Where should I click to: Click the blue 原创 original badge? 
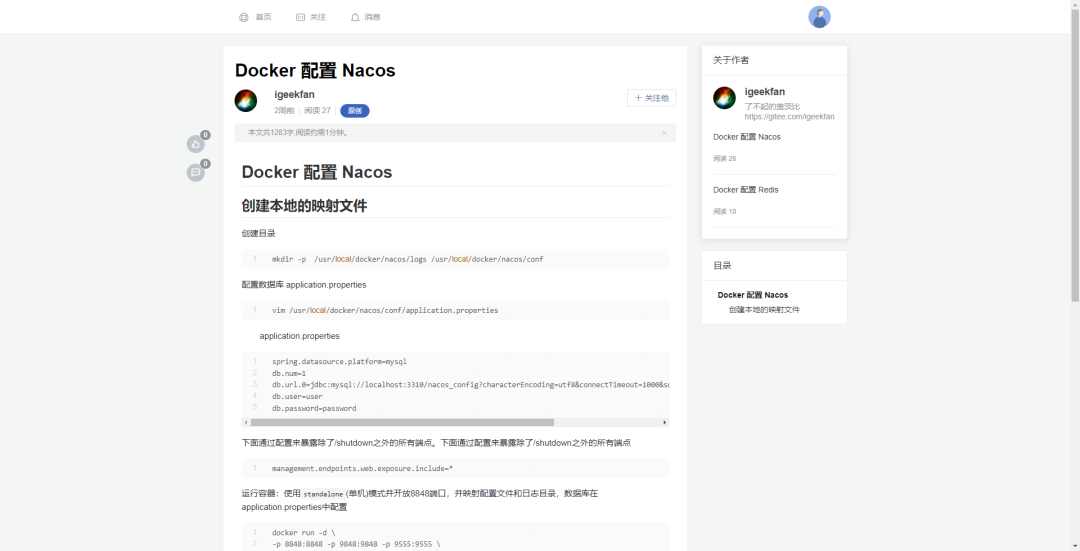click(x=355, y=111)
